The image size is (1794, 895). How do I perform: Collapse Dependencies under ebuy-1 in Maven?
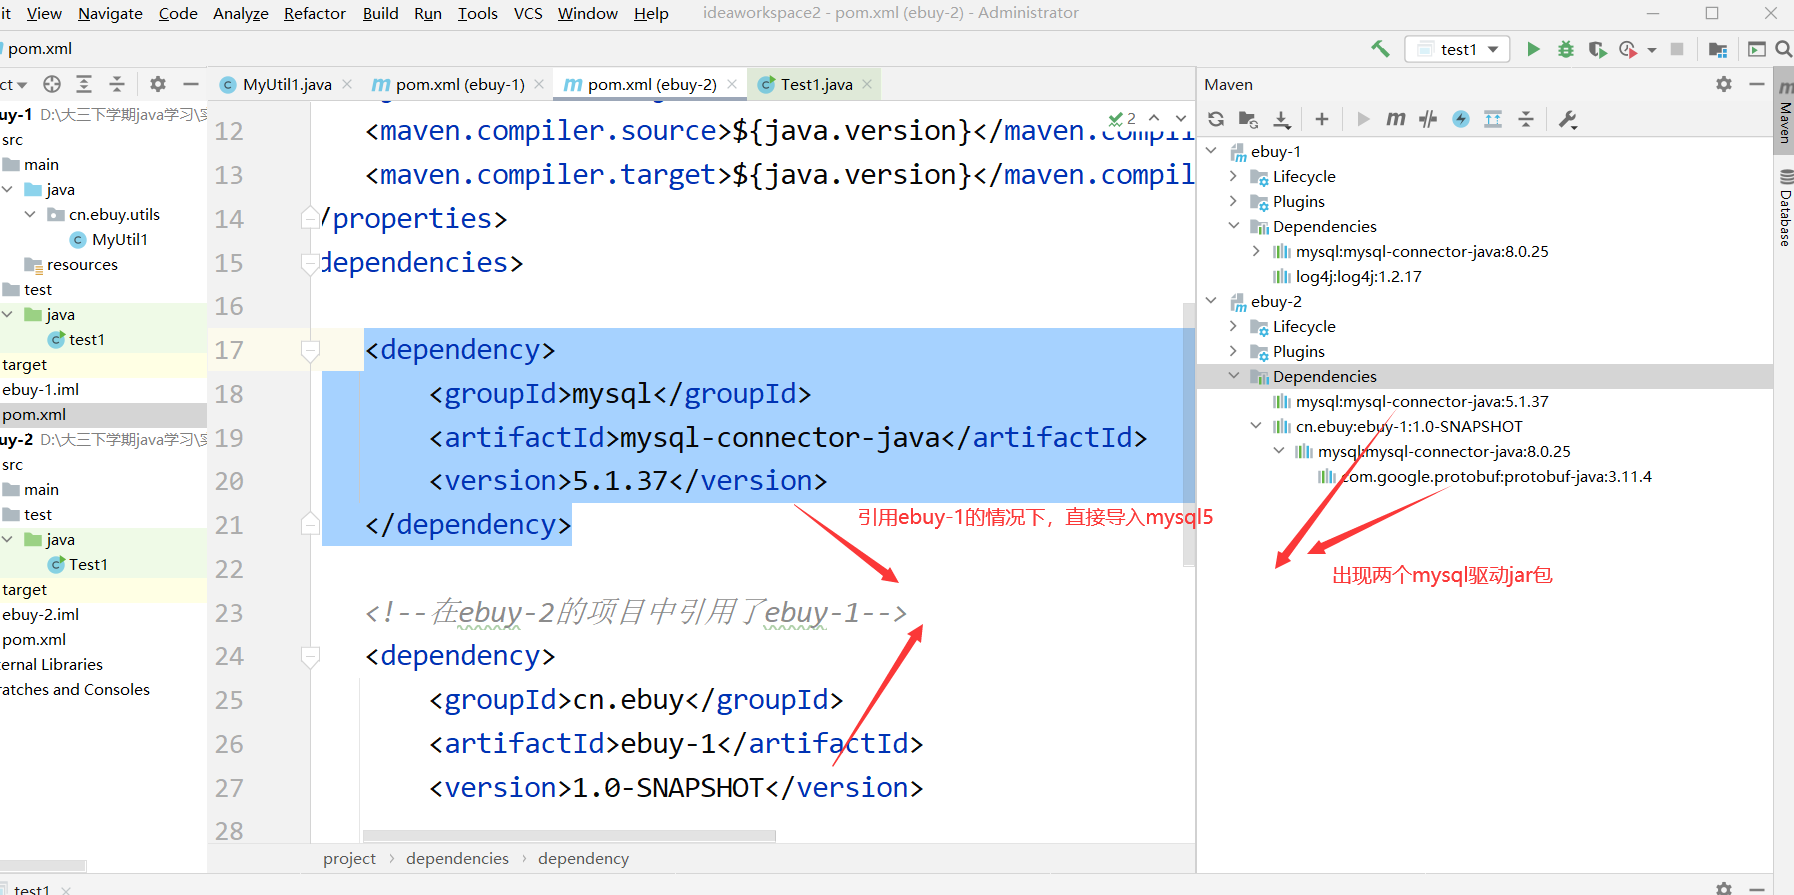(x=1233, y=226)
